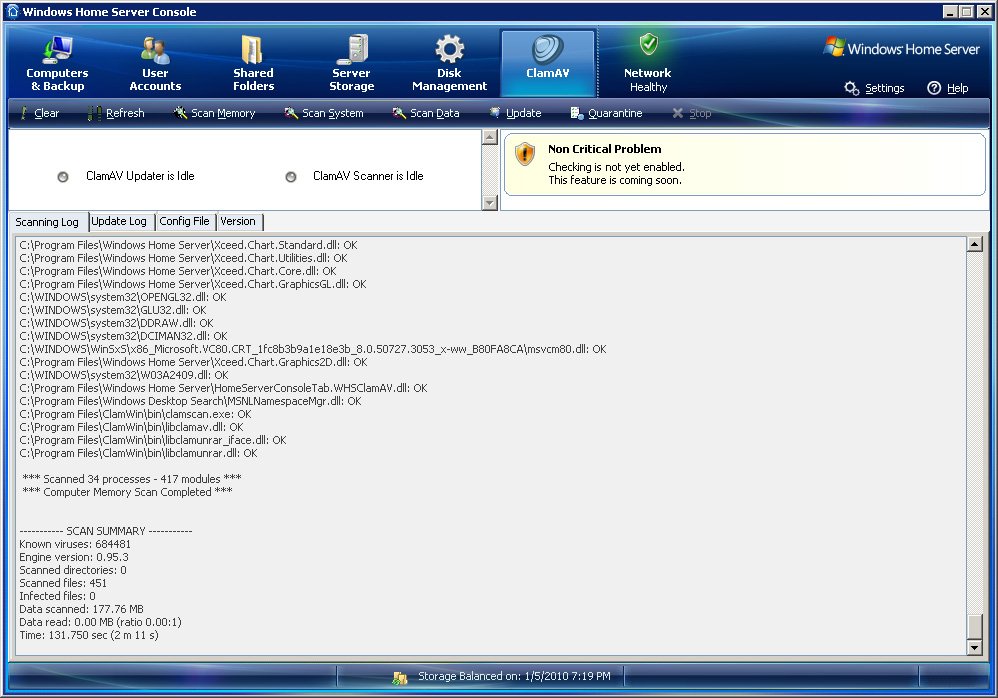
Task: Click the log scrollbar down arrow
Action: pos(974,648)
